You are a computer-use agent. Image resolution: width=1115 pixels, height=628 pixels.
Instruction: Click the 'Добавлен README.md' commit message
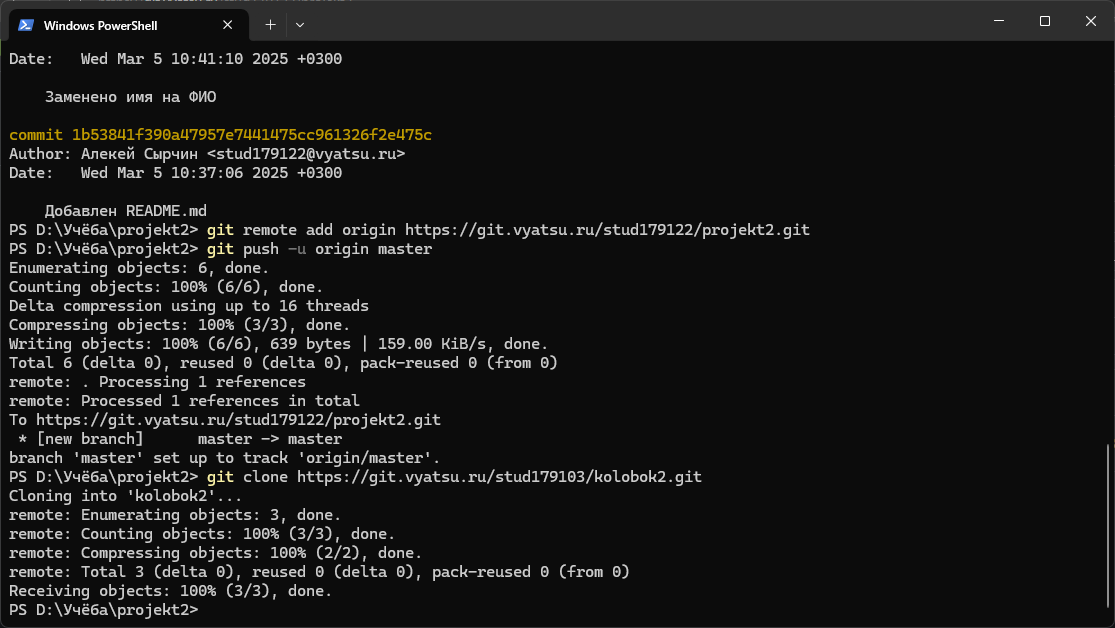point(125,211)
